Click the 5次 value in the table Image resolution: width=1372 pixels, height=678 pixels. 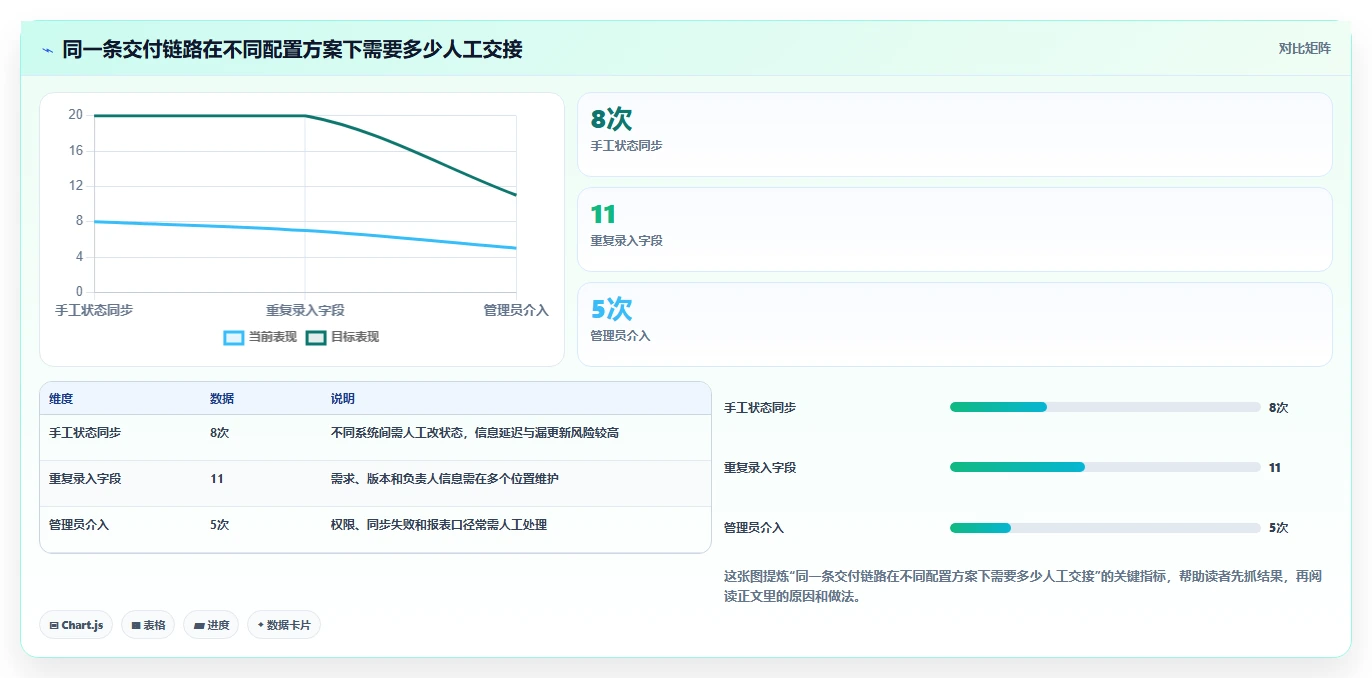click(220, 525)
